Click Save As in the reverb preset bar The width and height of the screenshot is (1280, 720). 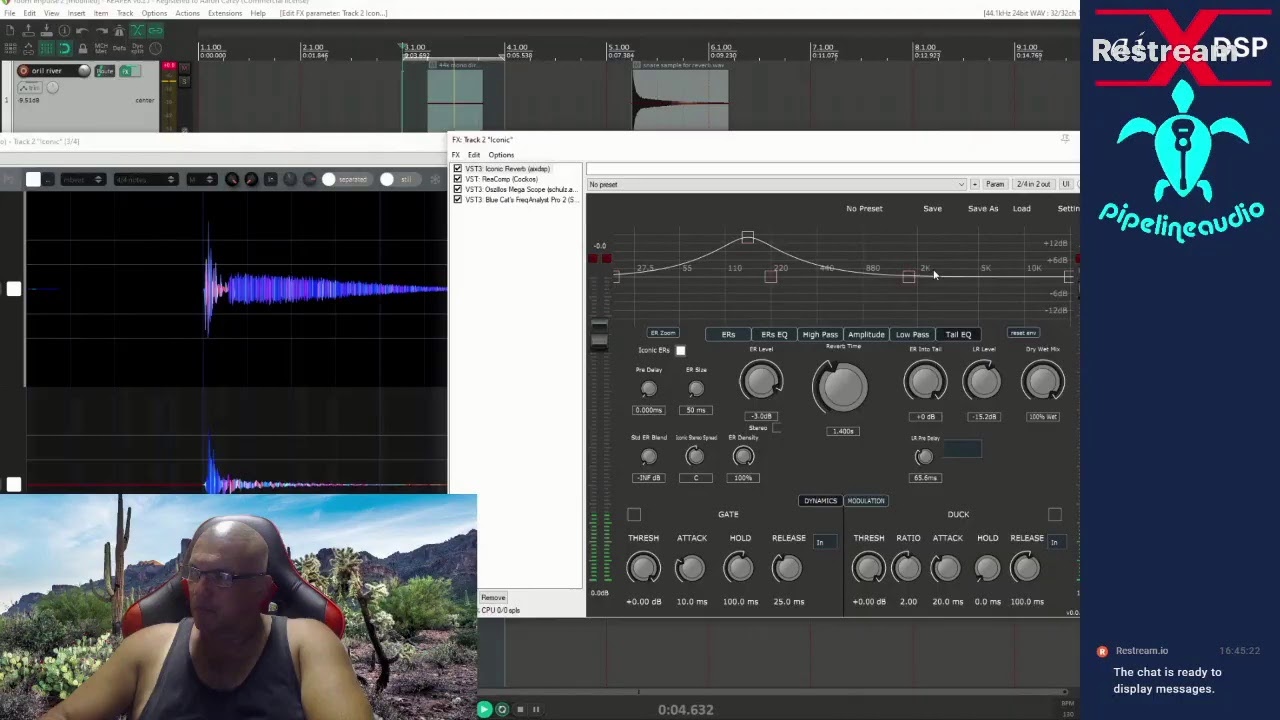pos(983,208)
